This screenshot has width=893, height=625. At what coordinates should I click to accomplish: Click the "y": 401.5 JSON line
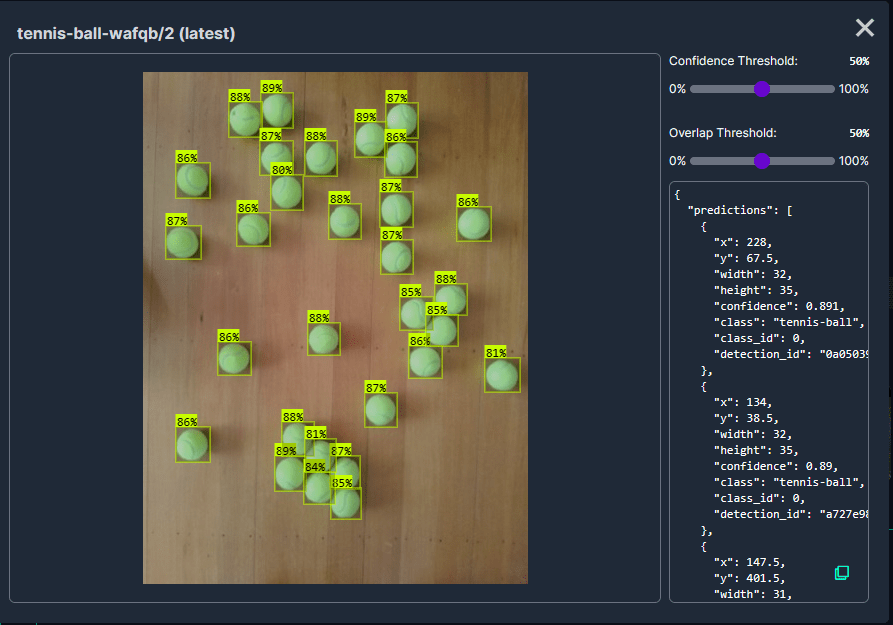(748, 578)
